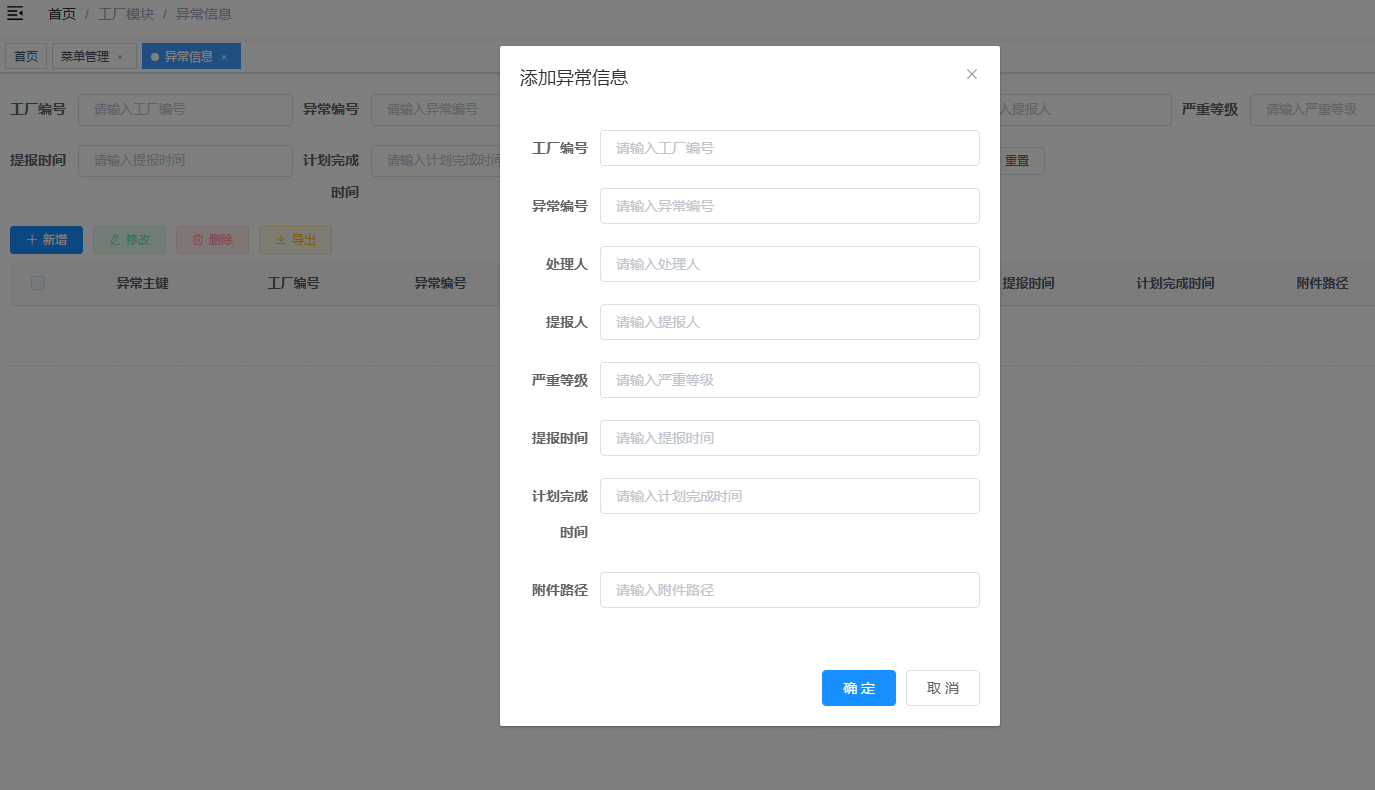Click the table's 计划完成时间 column header
The width and height of the screenshot is (1375, 790).
point(1176,284)
